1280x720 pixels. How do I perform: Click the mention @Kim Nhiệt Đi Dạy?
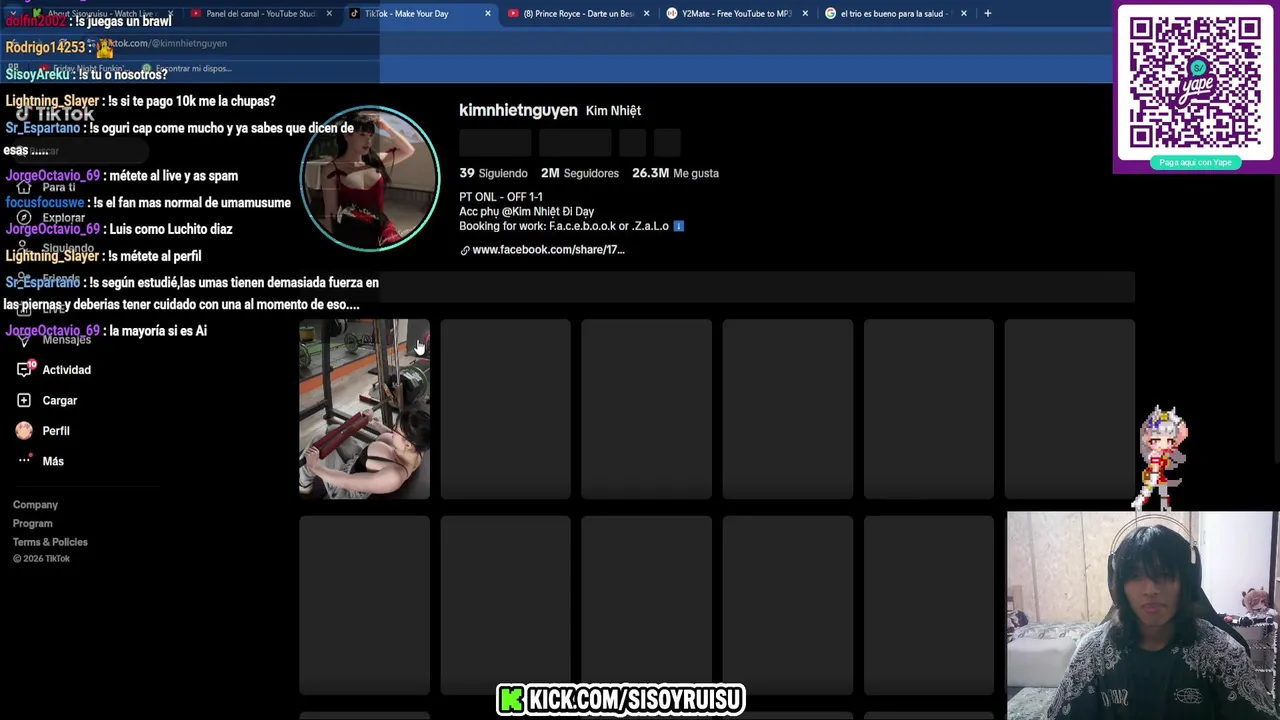coord(547,212)
